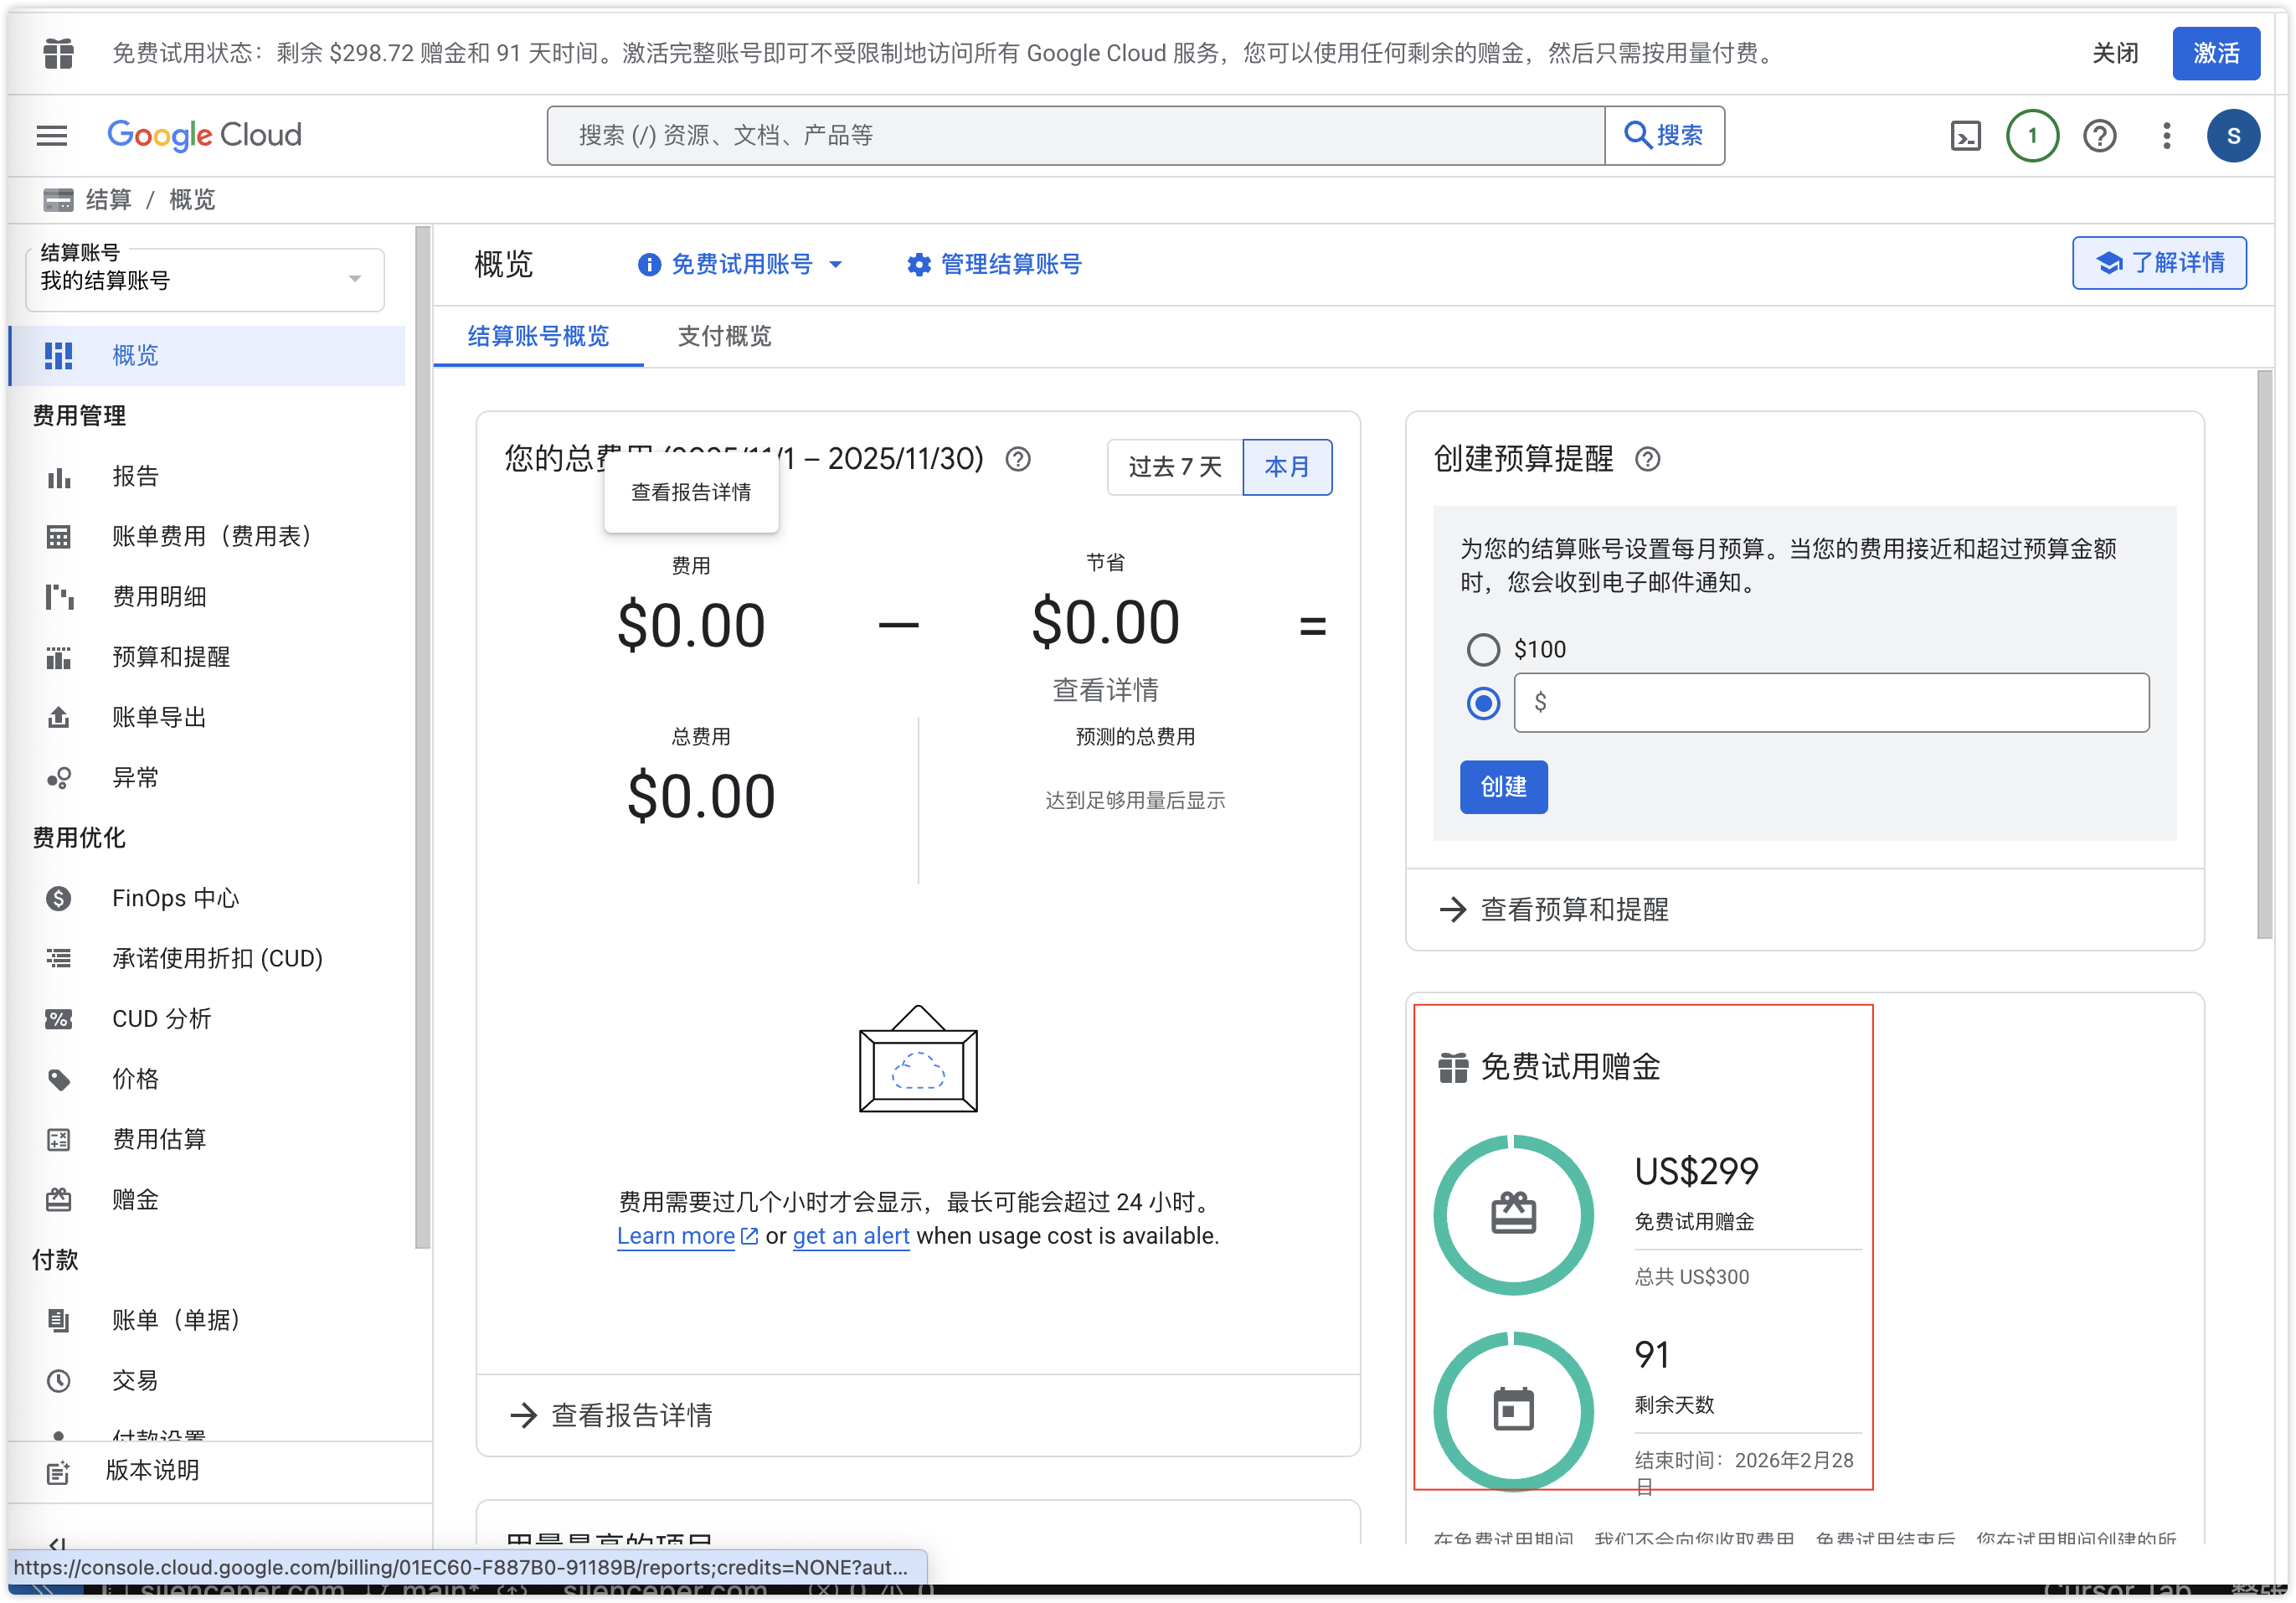2296x1603 pixels.
Task: Open the help question-mark icon
Action: pos(2099,135)
